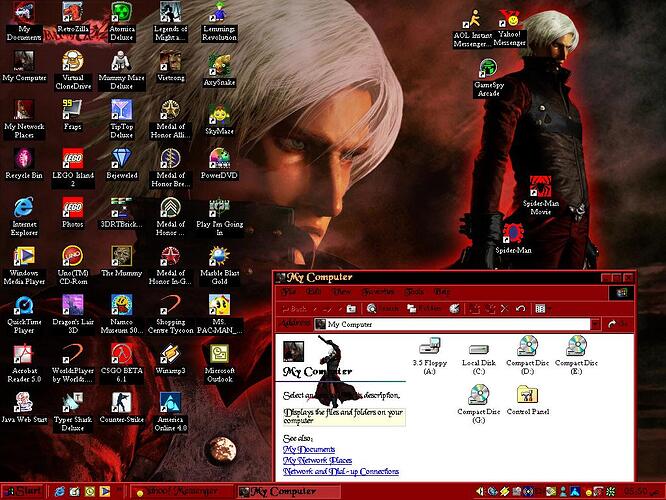Screen dimensions: 666x500
Task: Expand the Address bar dropdown arrow
Action: coord(595,324)
